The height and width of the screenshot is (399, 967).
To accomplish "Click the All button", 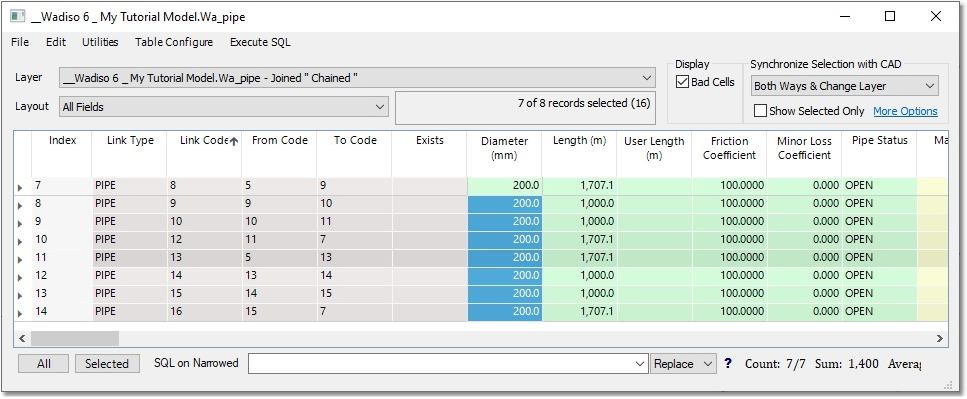I will [x=44, y=364].
